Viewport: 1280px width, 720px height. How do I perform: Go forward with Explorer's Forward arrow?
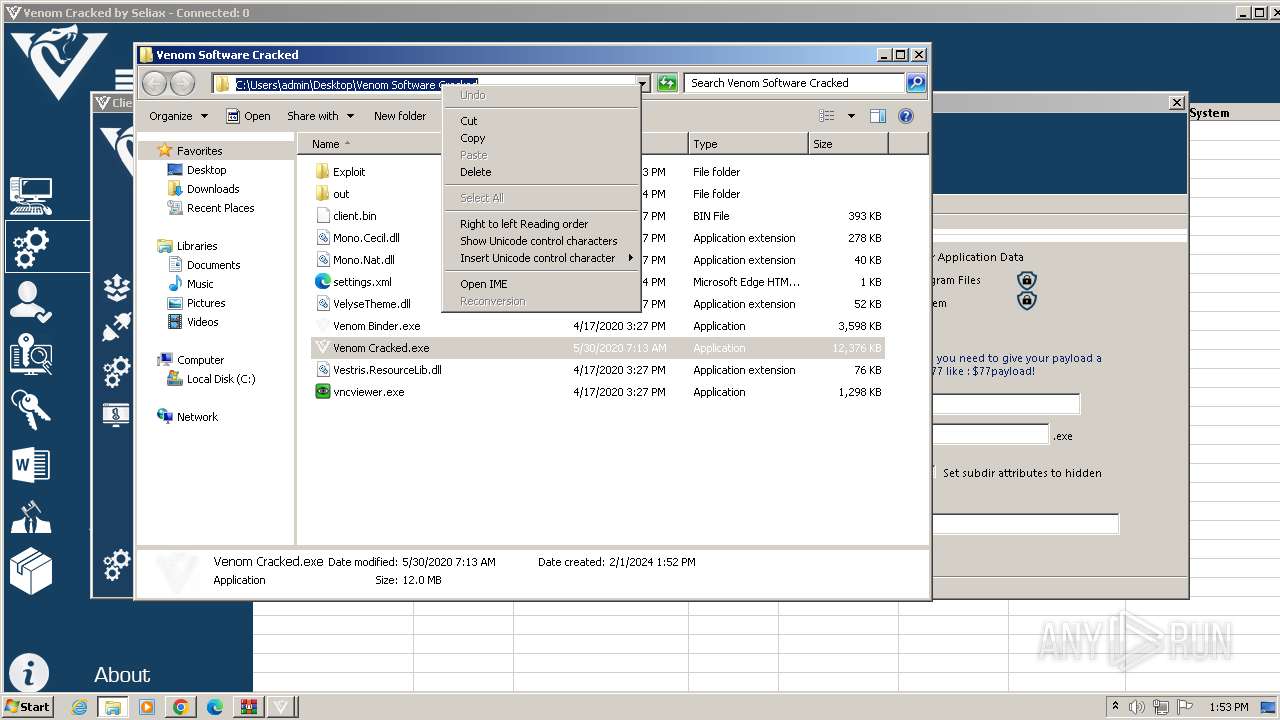click(x=182, y=83)
